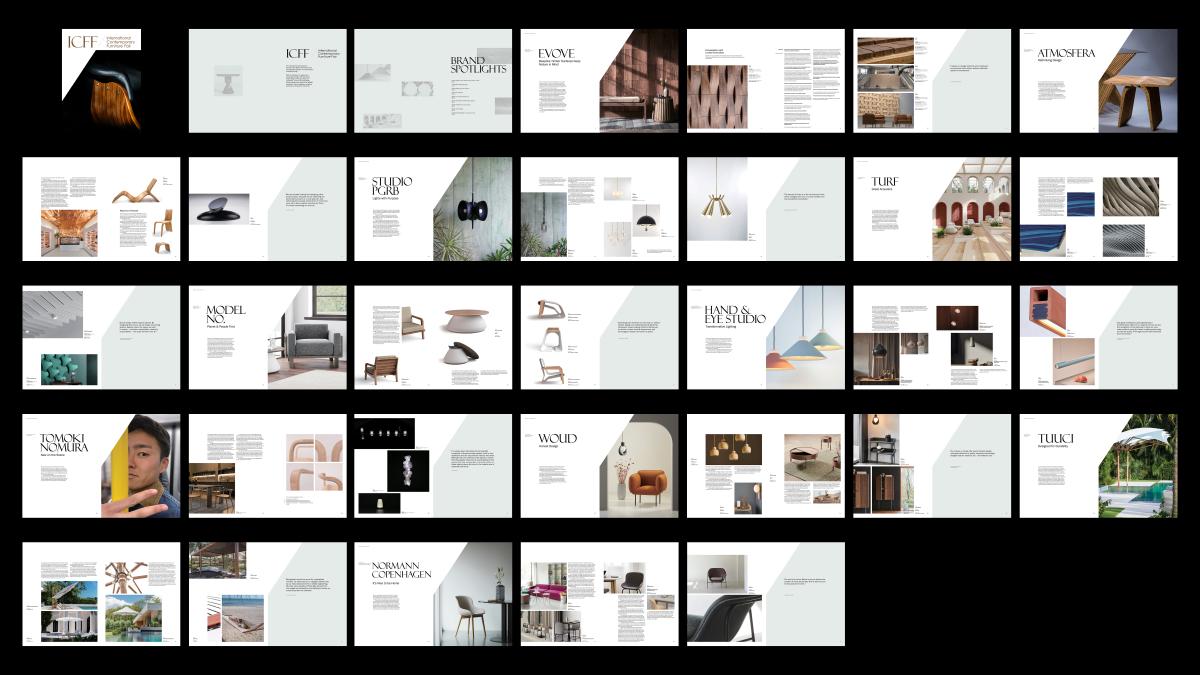
Task: Select spread with blue wavy acoustic panels
Action: coord(1099,209)
